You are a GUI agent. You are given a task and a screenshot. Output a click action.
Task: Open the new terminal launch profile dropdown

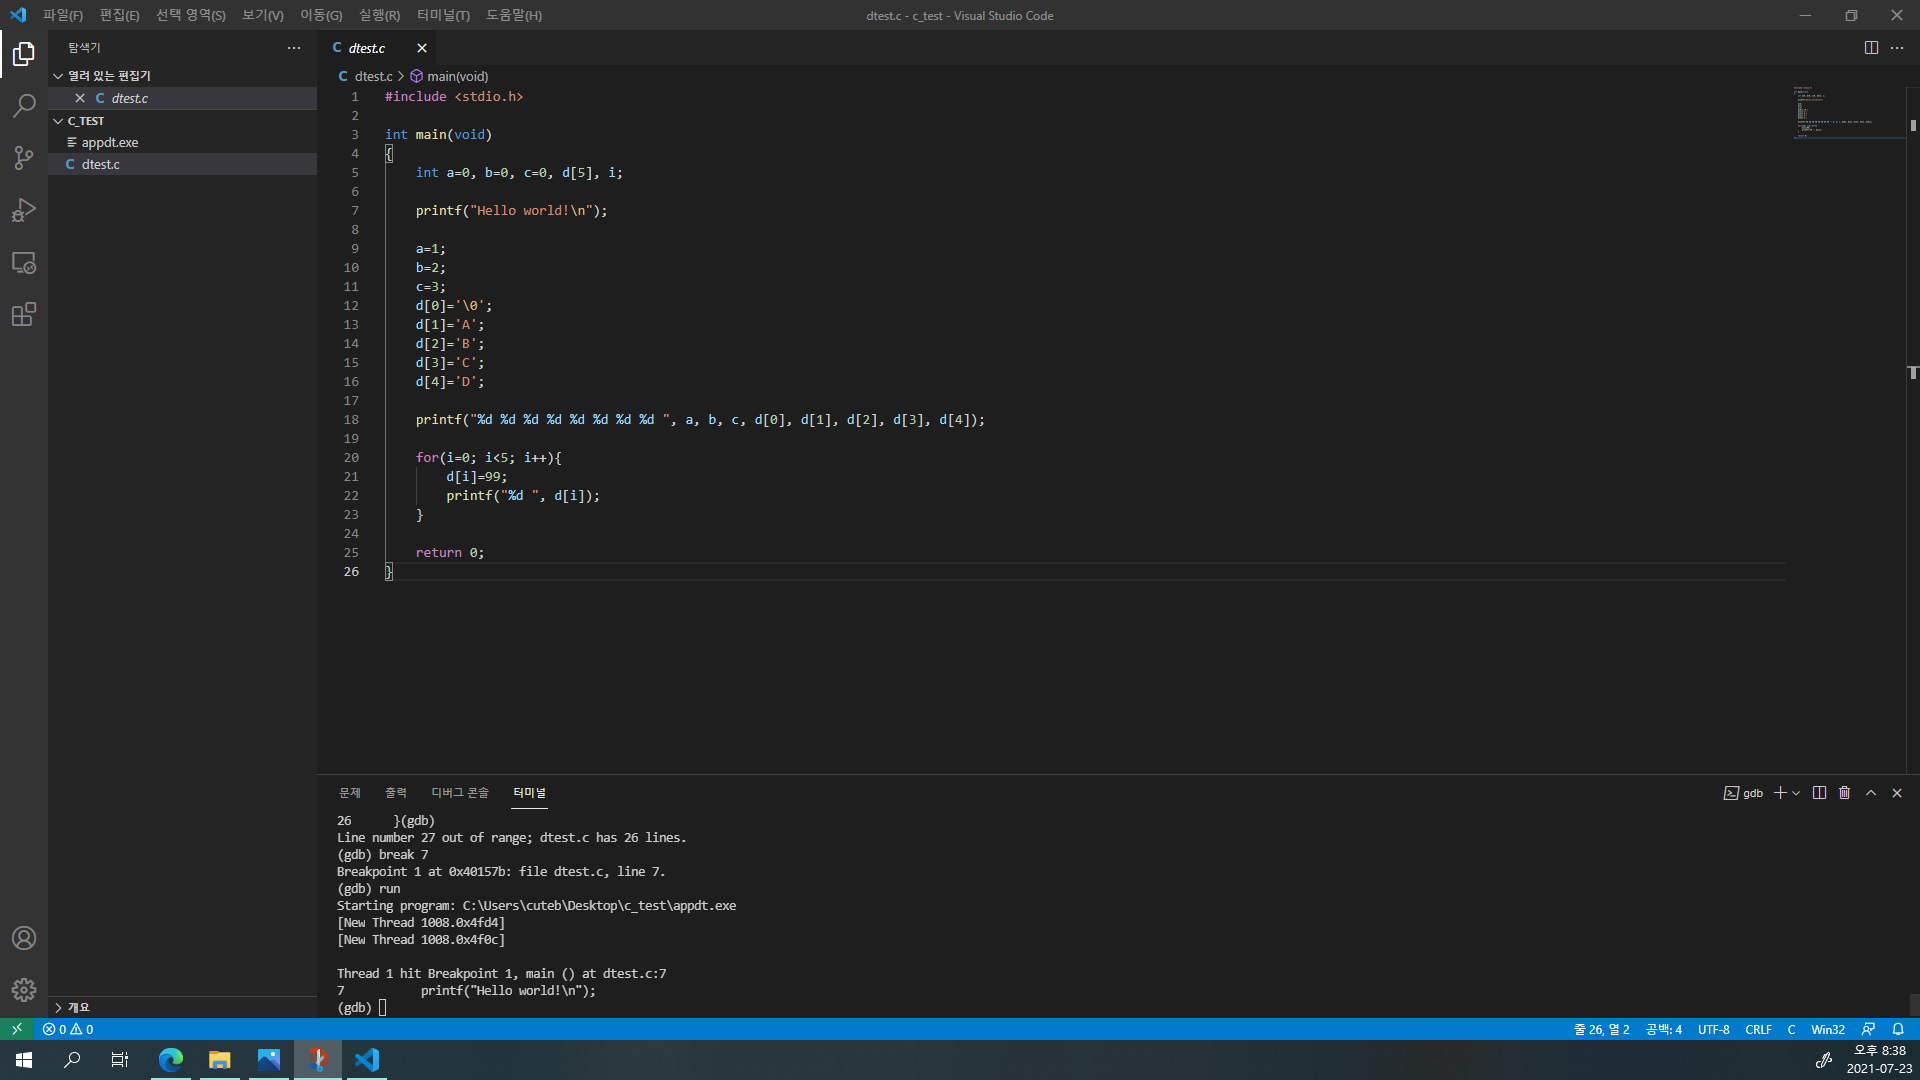[1796, 793]
